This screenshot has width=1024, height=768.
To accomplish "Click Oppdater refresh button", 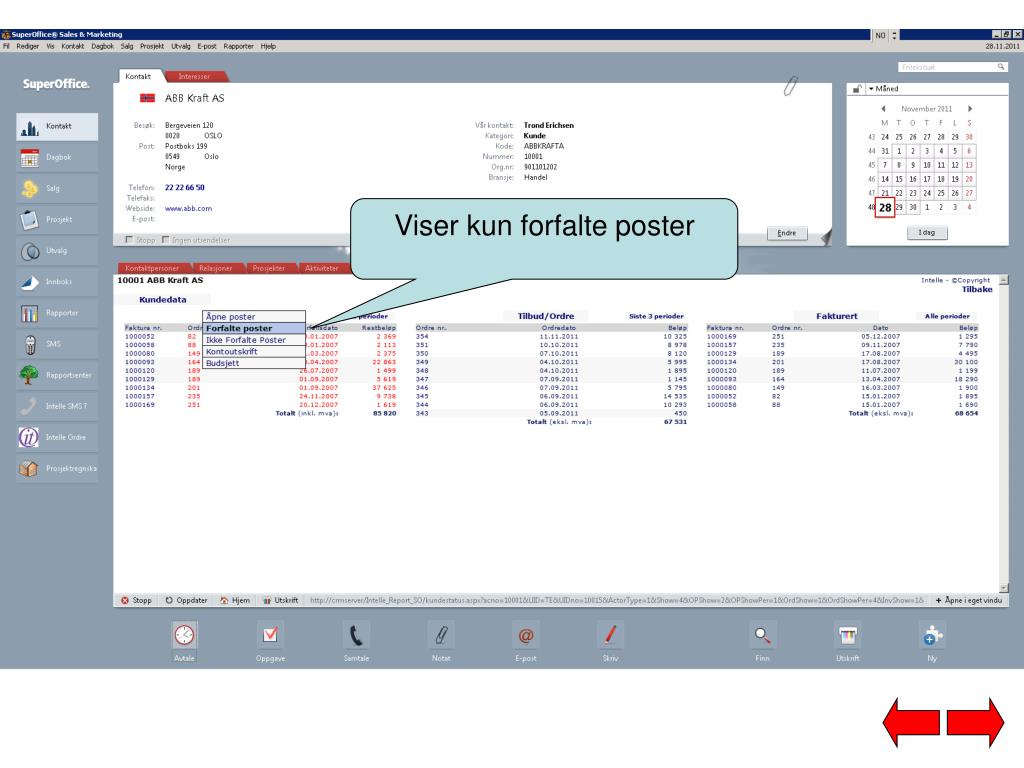I will pyautogui.click(x=186, y=600).
